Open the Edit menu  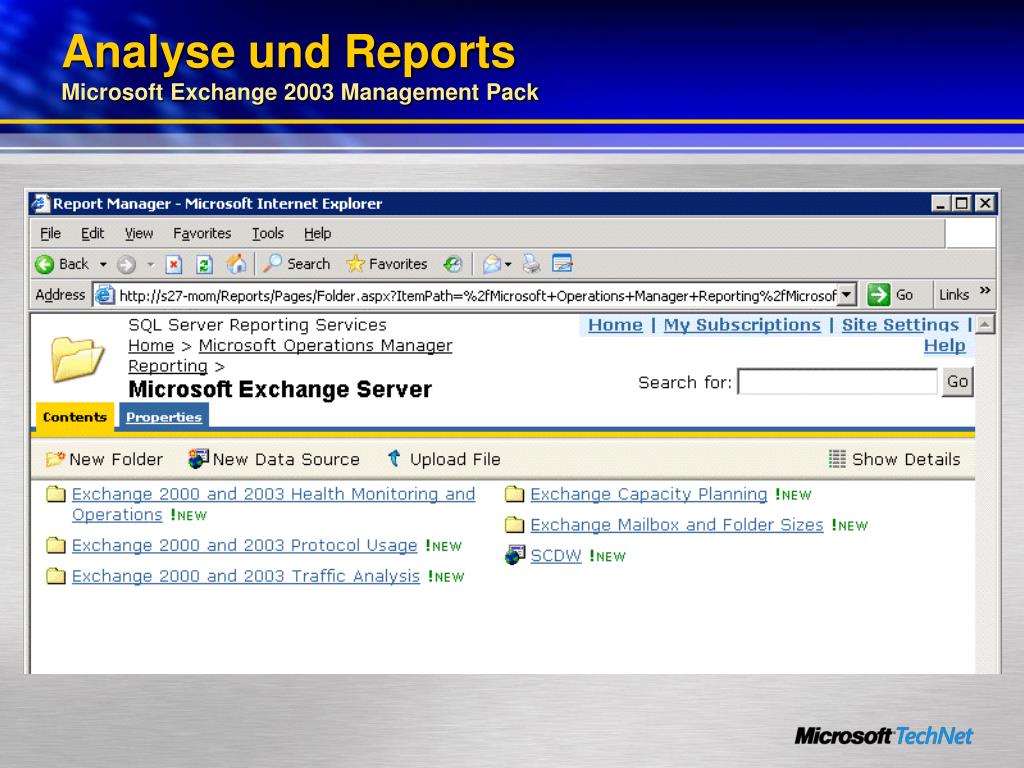[x=92, y=233]
